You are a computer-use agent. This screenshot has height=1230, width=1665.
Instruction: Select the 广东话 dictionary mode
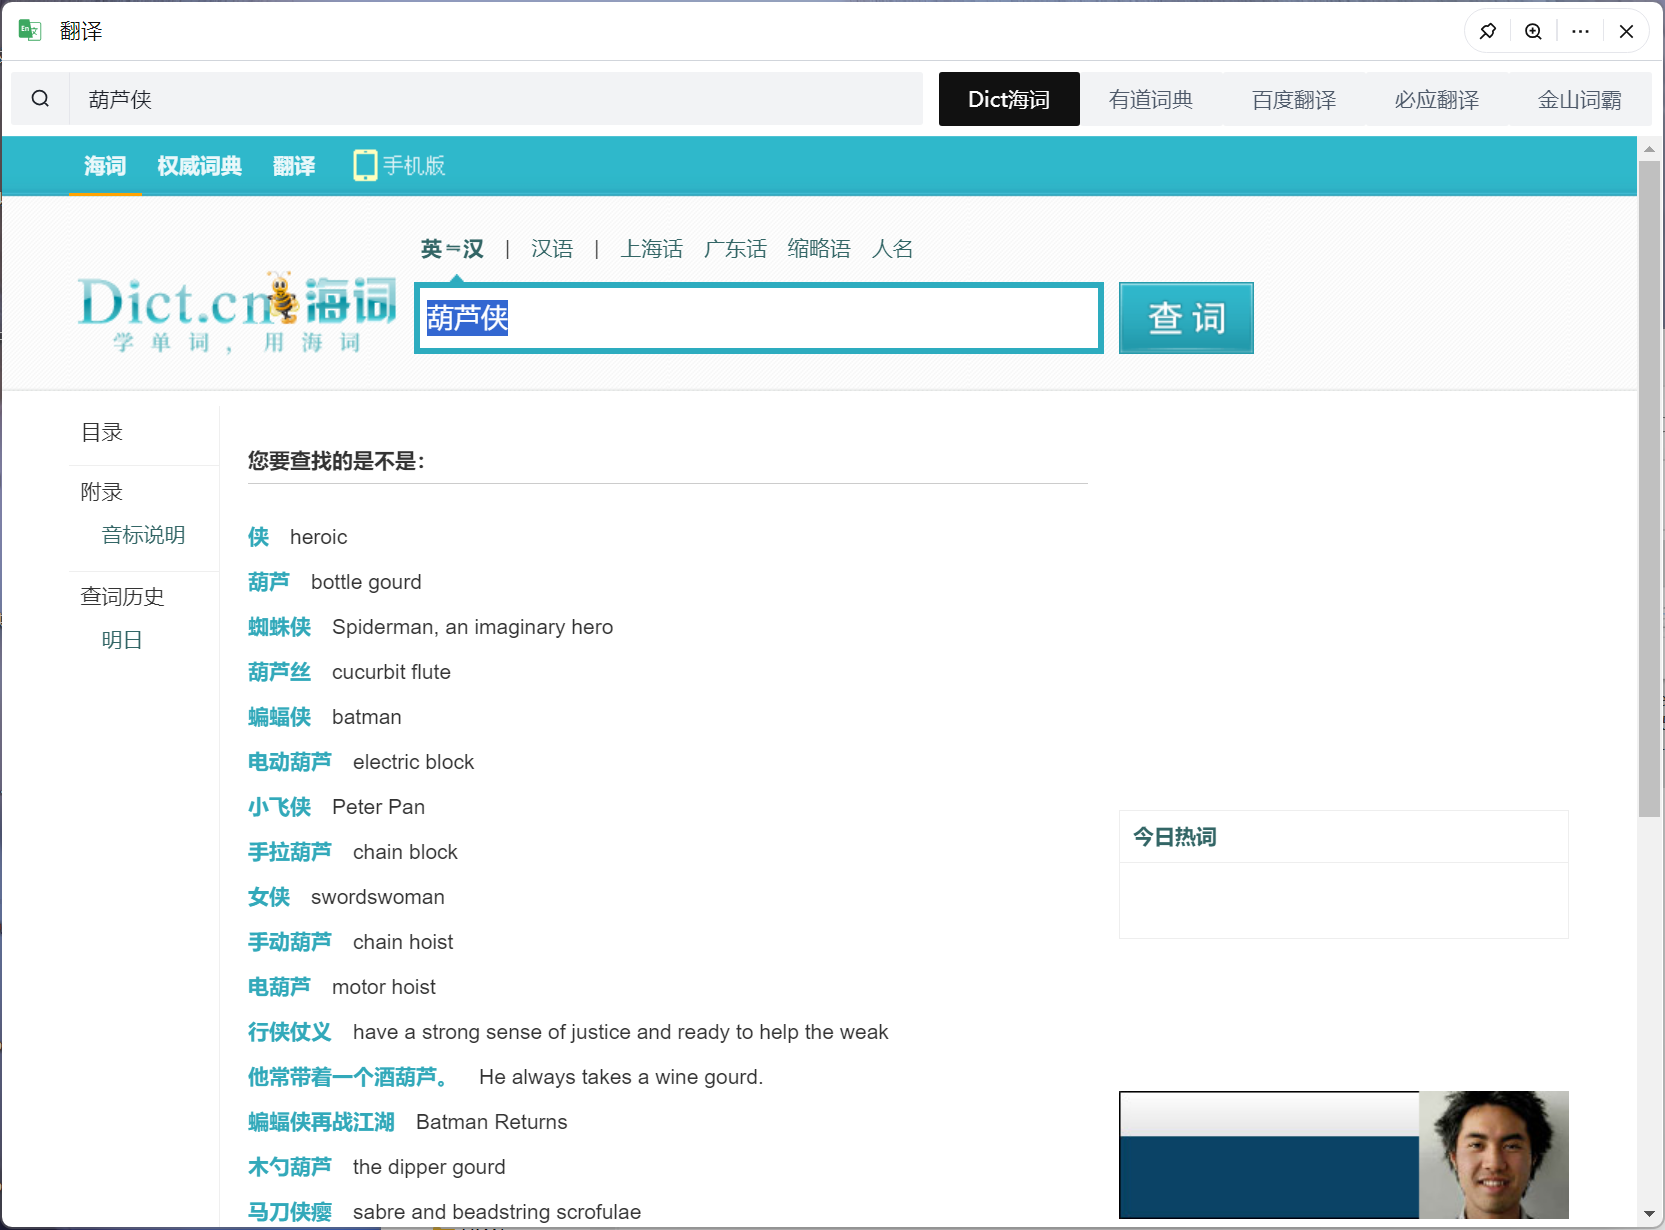[x=735, y=248]
